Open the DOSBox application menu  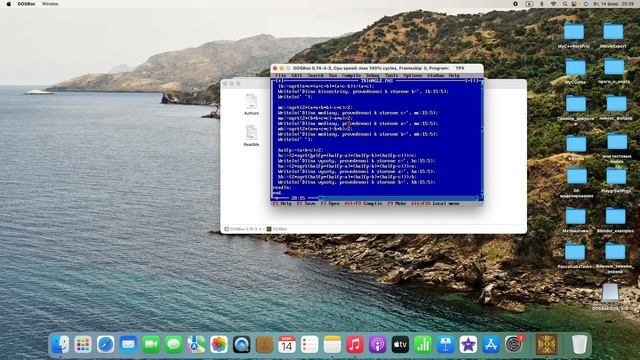pyautogui.click(x=26, y=4)
